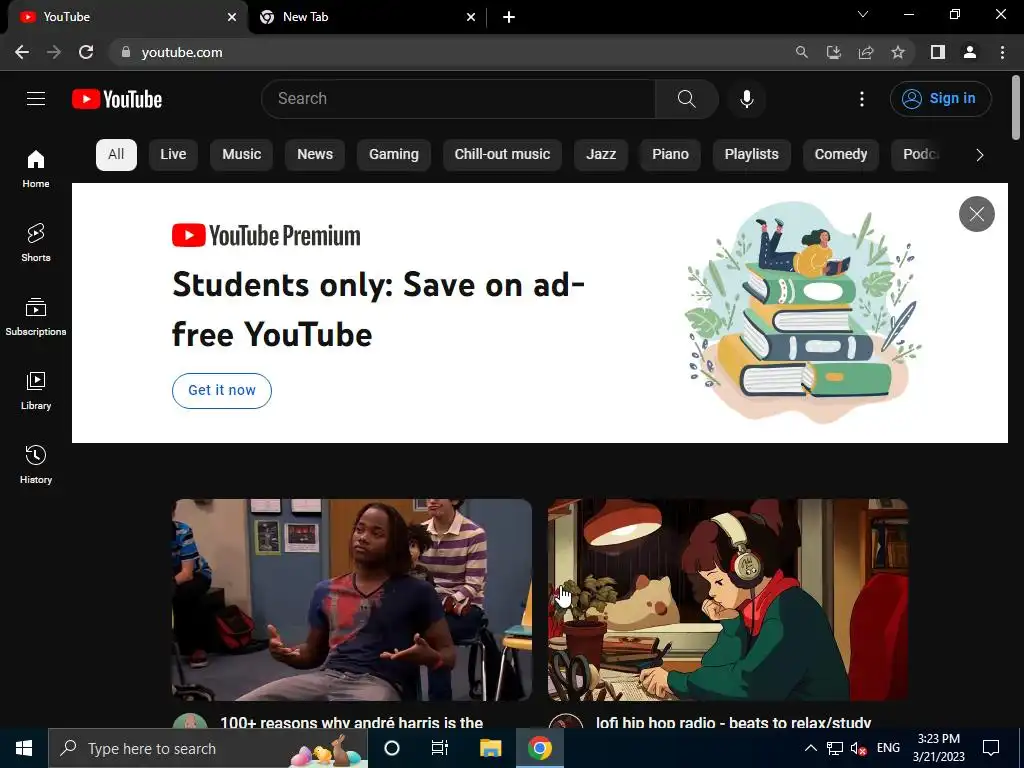Click the Chrome icon on the taskbar
This screenshot has width=1024, height=768.
(539, 748)
